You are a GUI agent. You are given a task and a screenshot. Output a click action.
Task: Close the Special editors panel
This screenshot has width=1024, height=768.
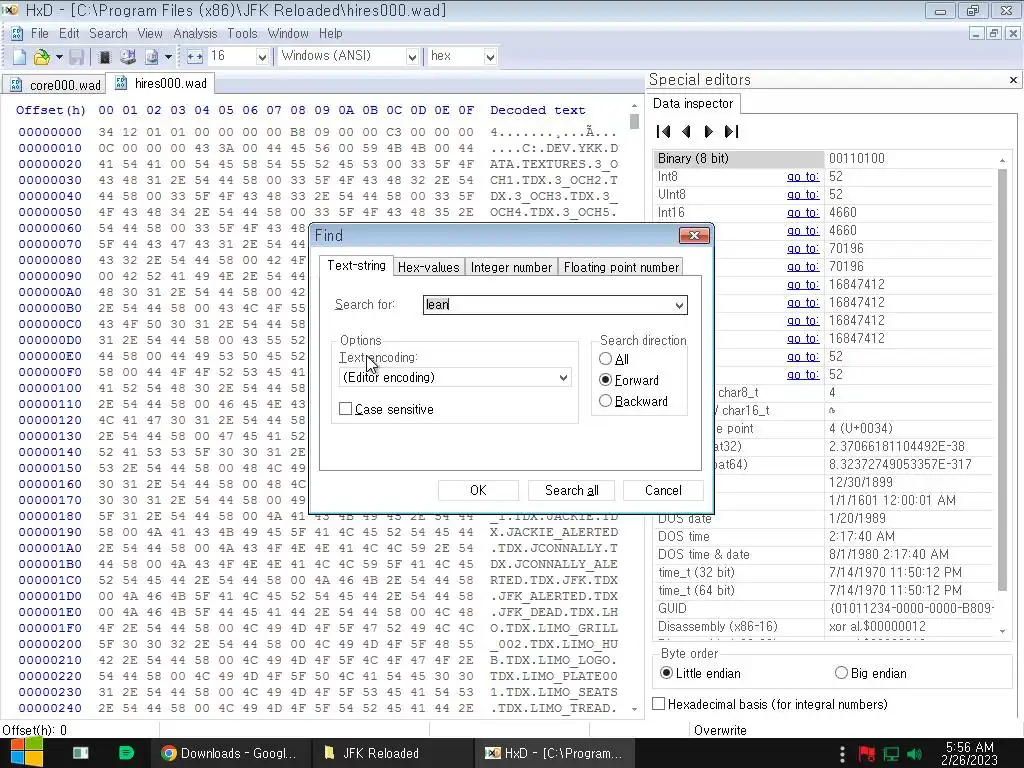pyautogui.click(x=1013, y=80)
